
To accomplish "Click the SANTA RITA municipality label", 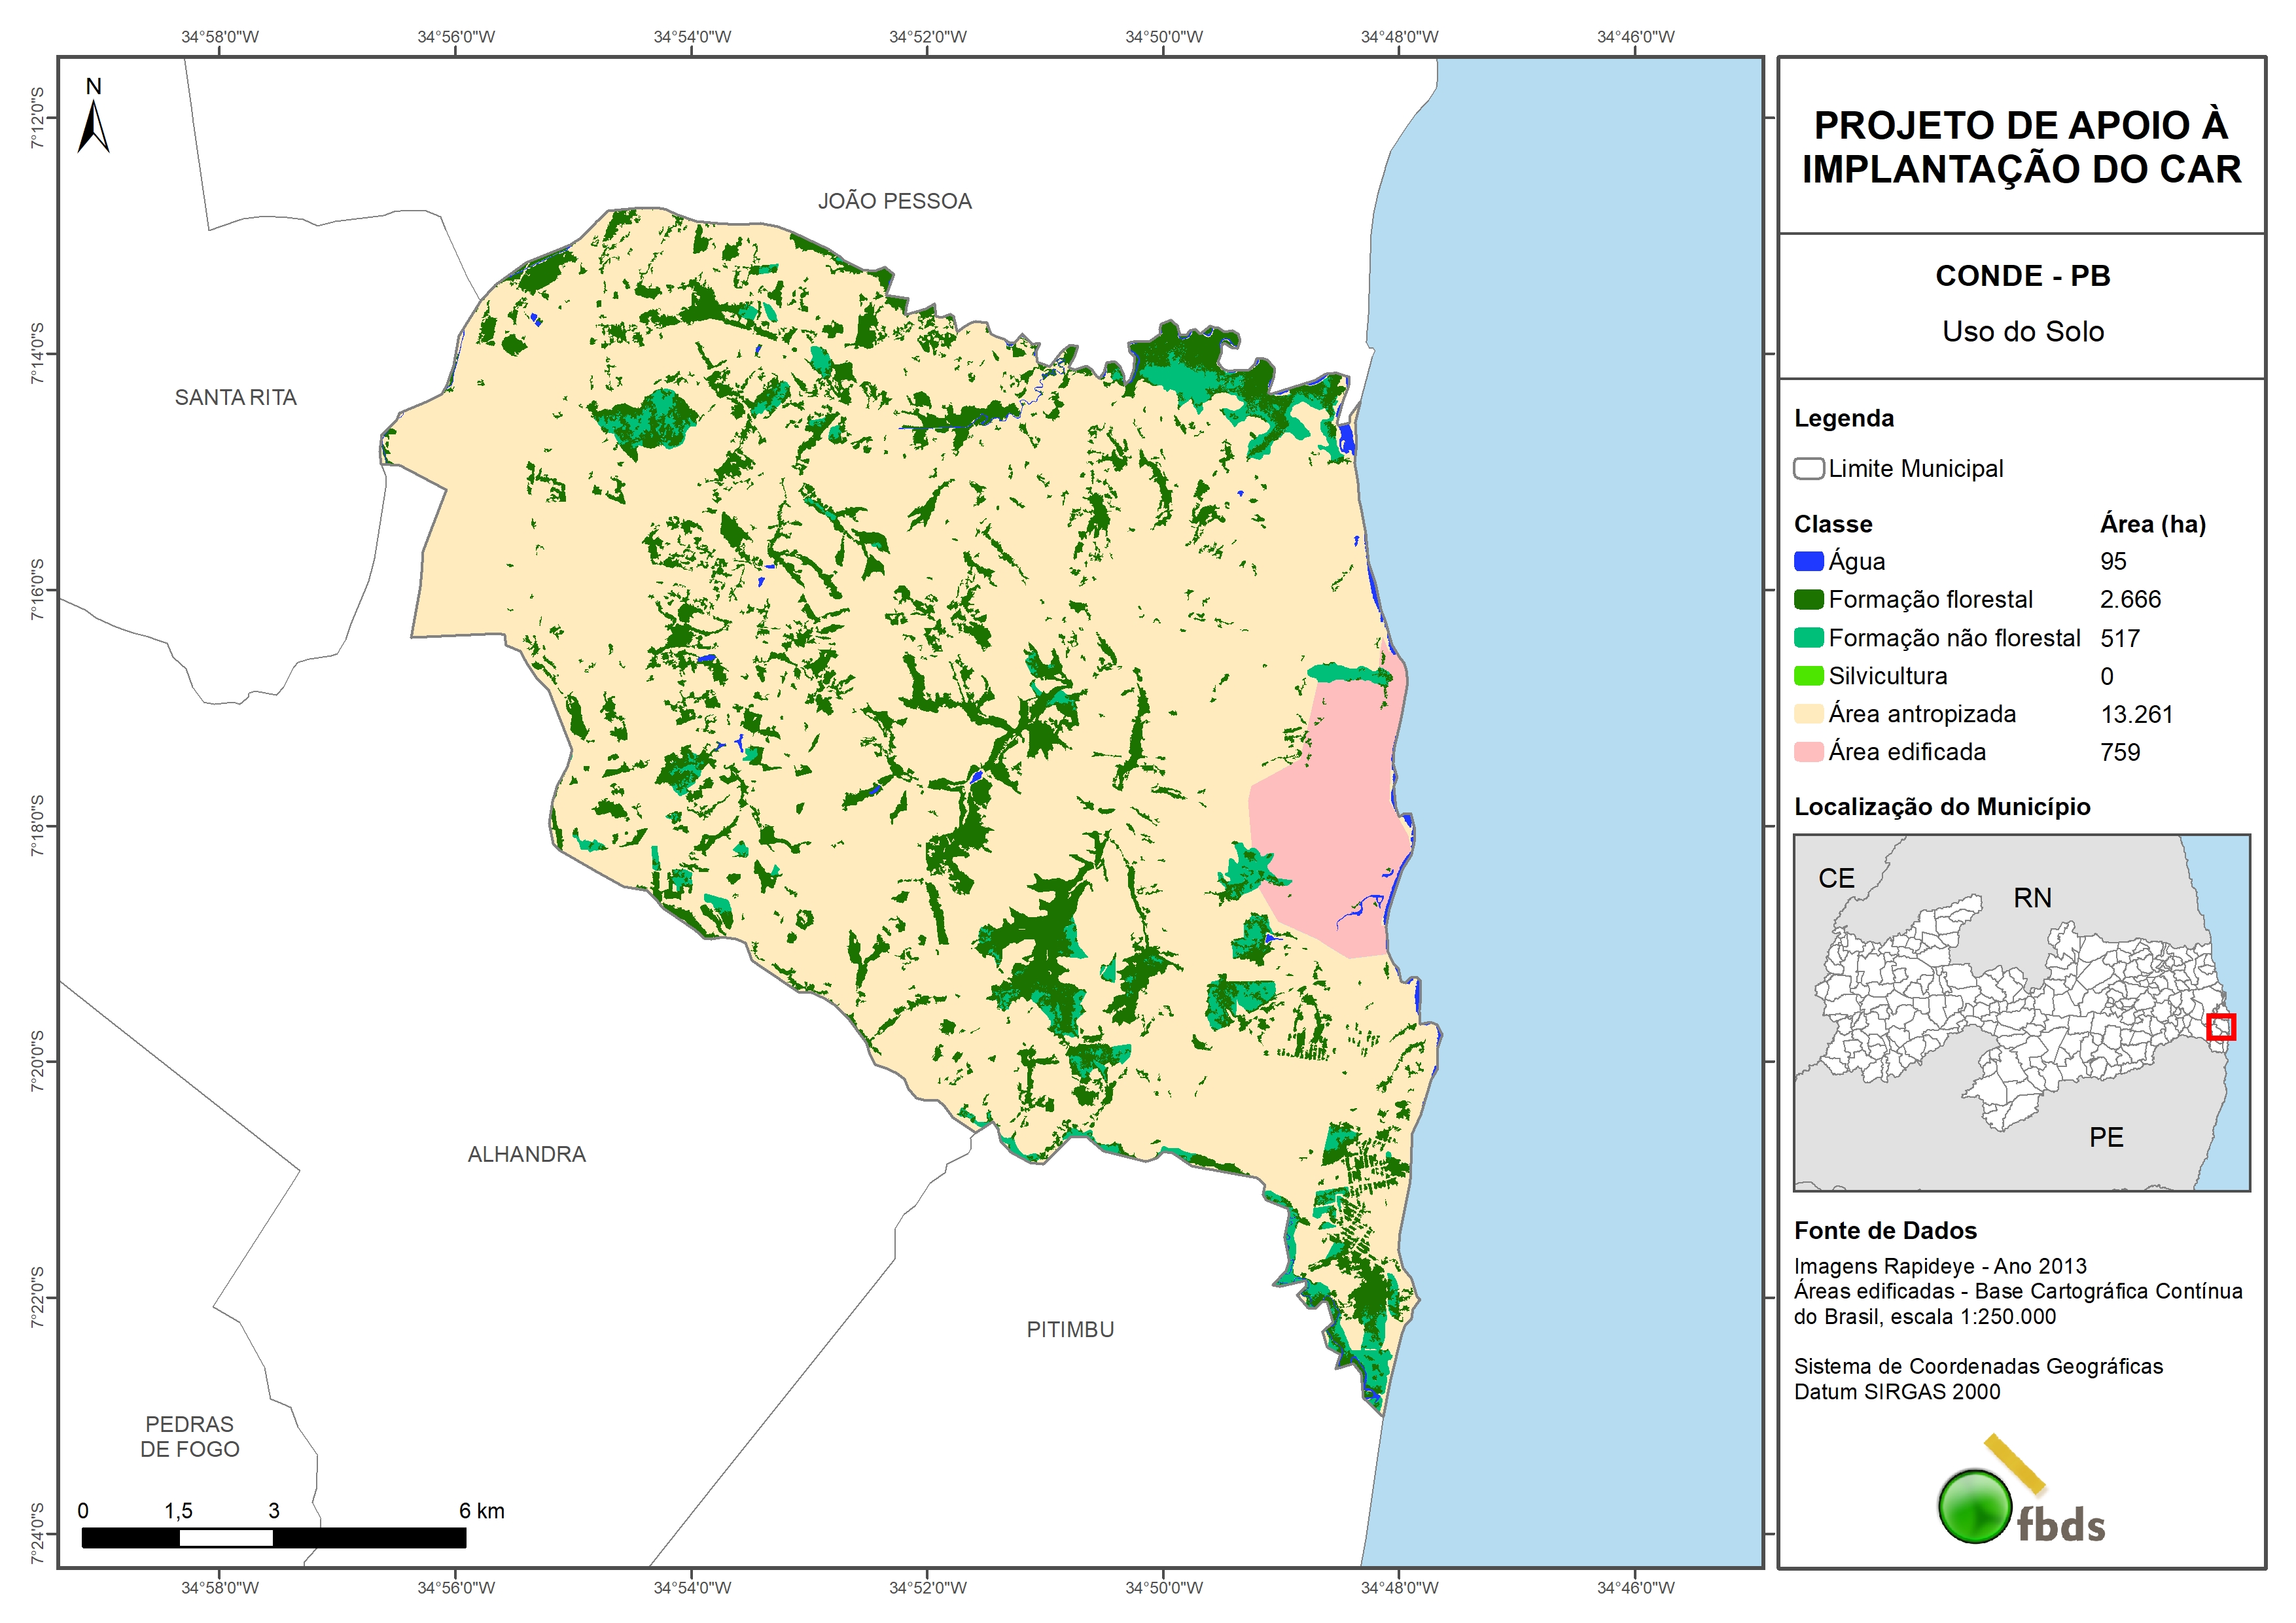I will click(236, 397).
